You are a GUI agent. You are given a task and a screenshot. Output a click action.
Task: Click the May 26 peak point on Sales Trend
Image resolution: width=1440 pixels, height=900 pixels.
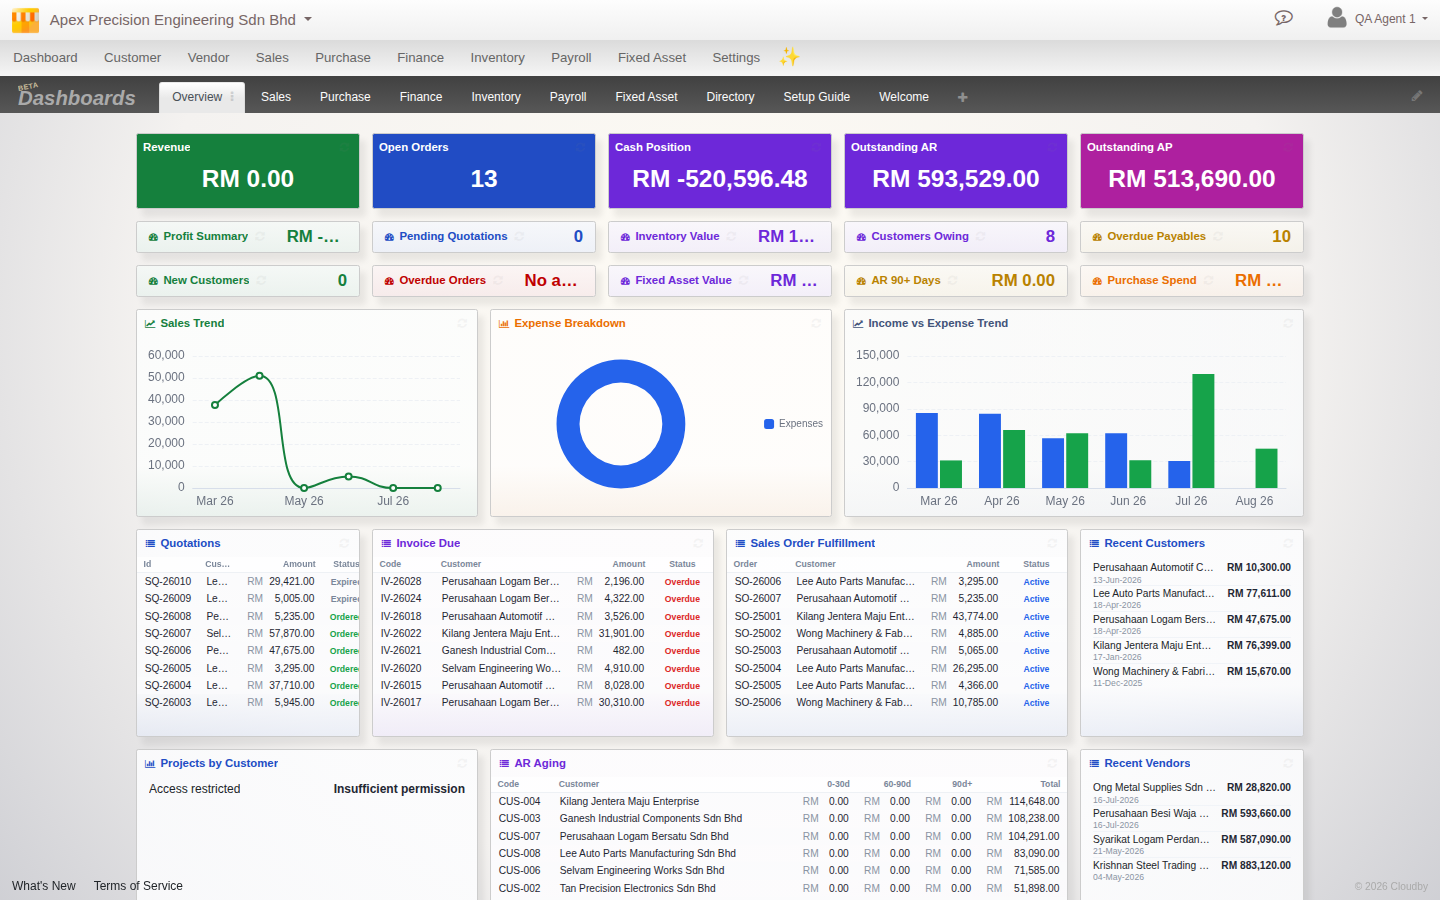click(x=260, y=375)
